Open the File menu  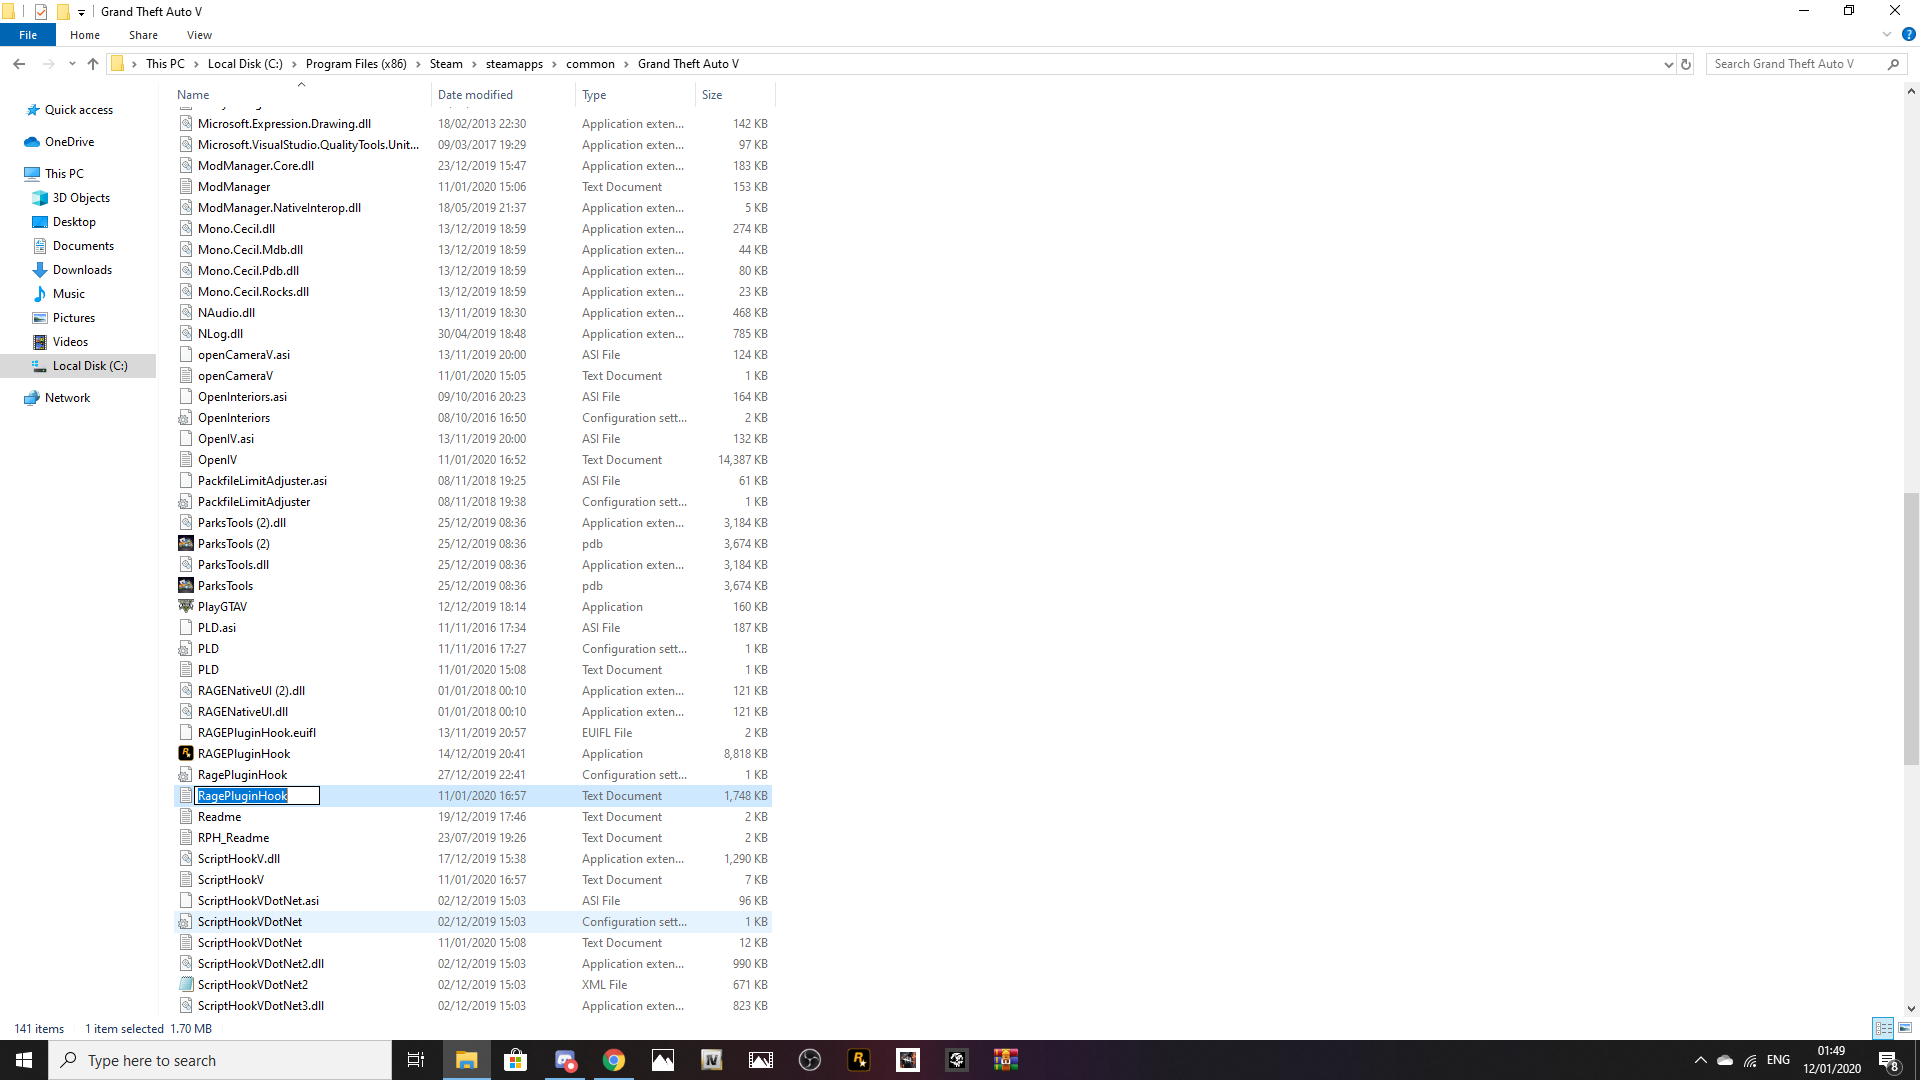point(28,35)
